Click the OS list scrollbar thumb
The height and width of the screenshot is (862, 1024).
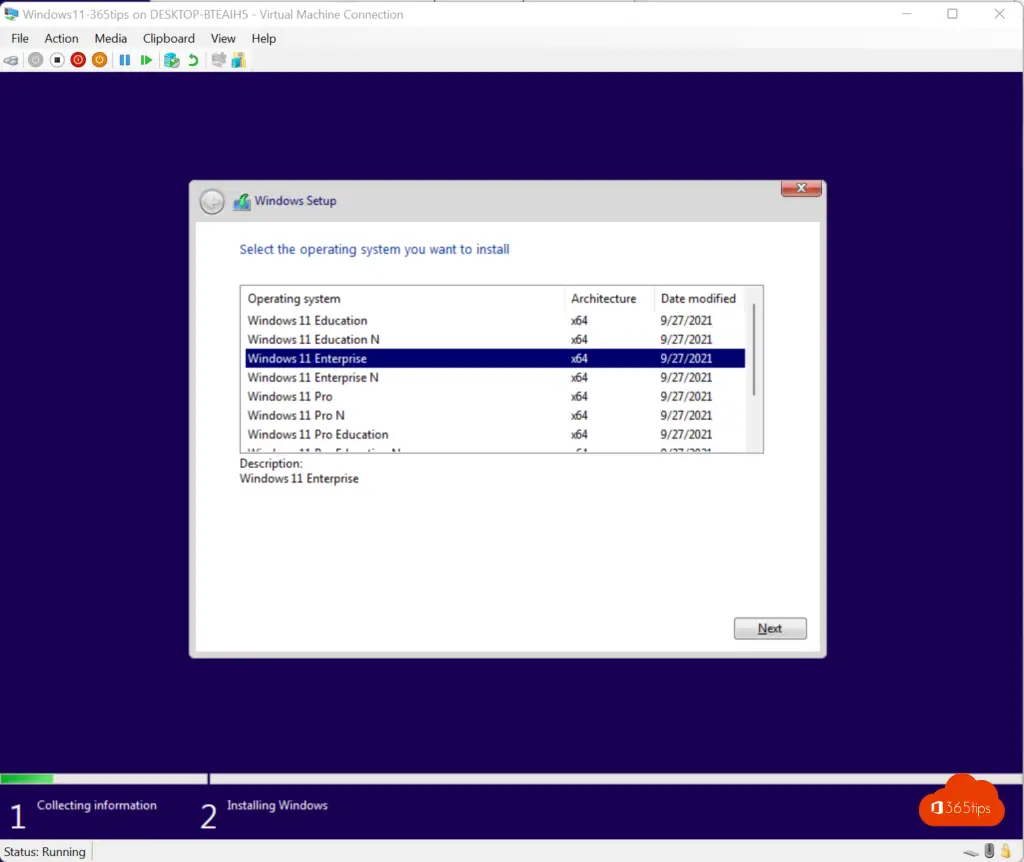[x=754, y=349]
